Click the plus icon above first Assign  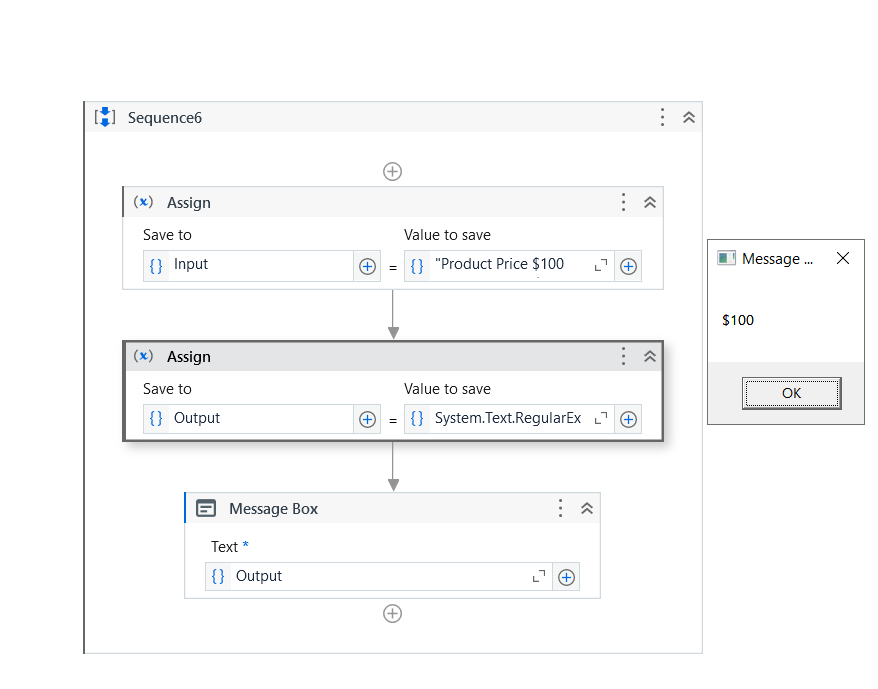tap(392, 171)
